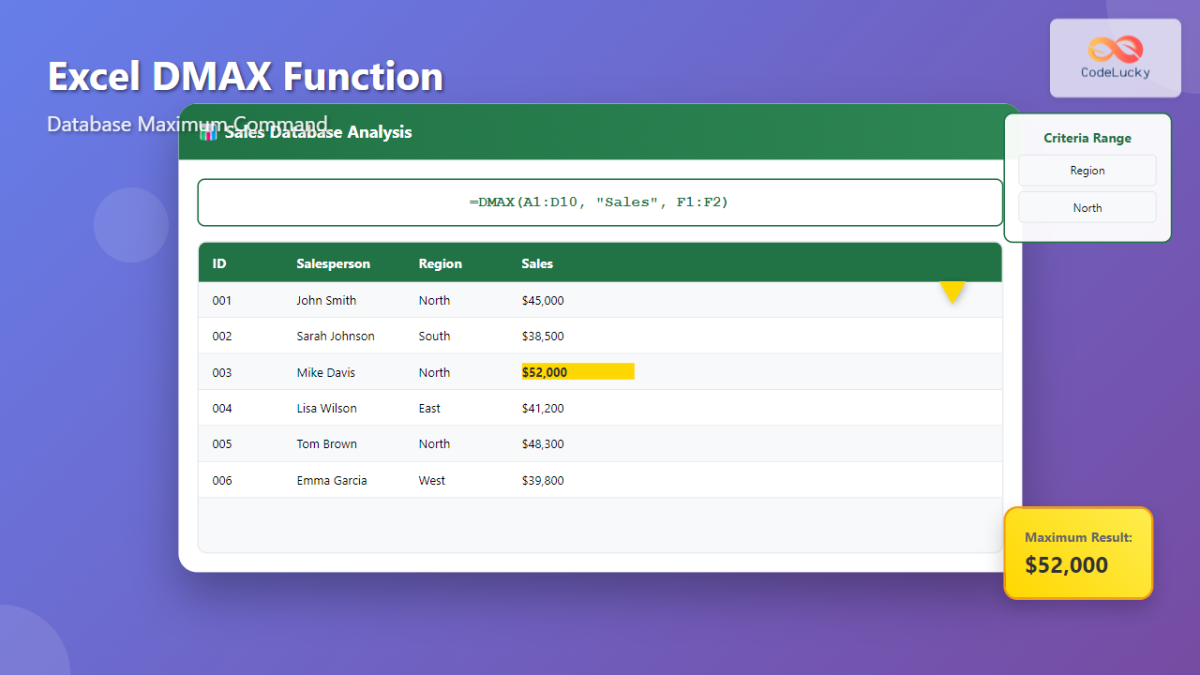
Task: Select the Mike Davis row name
Action: [x=325, y=372]
